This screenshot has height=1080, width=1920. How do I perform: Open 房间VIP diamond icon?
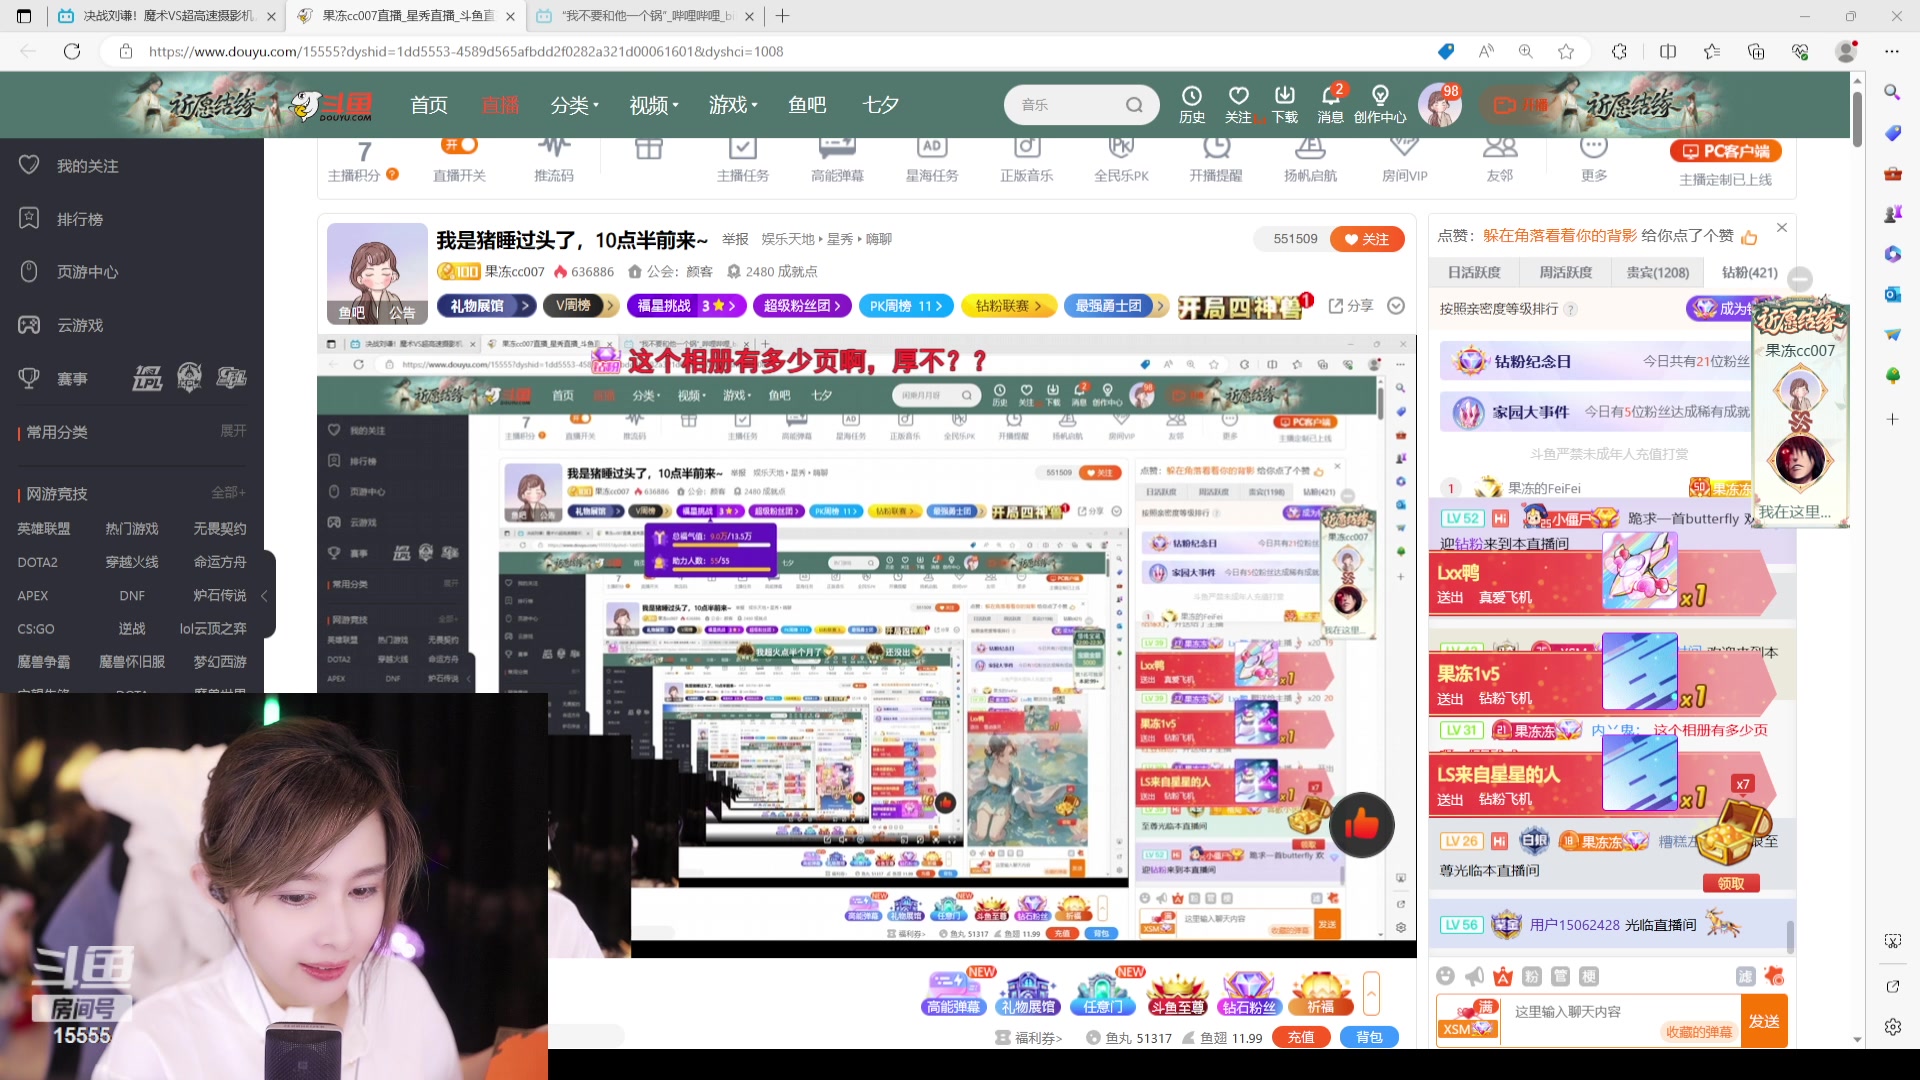(x=1405, y=160)
